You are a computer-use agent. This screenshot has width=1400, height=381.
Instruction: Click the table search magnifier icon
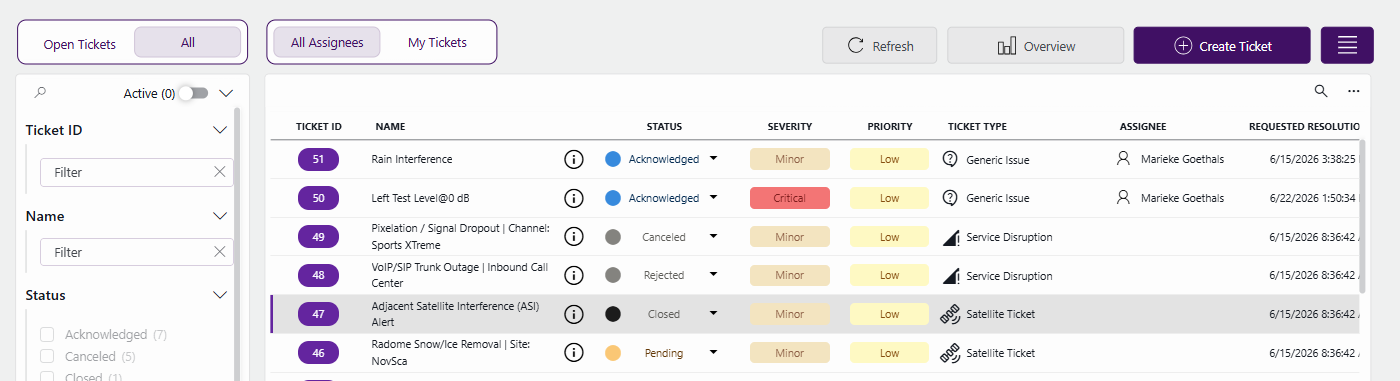[1321, 91]
